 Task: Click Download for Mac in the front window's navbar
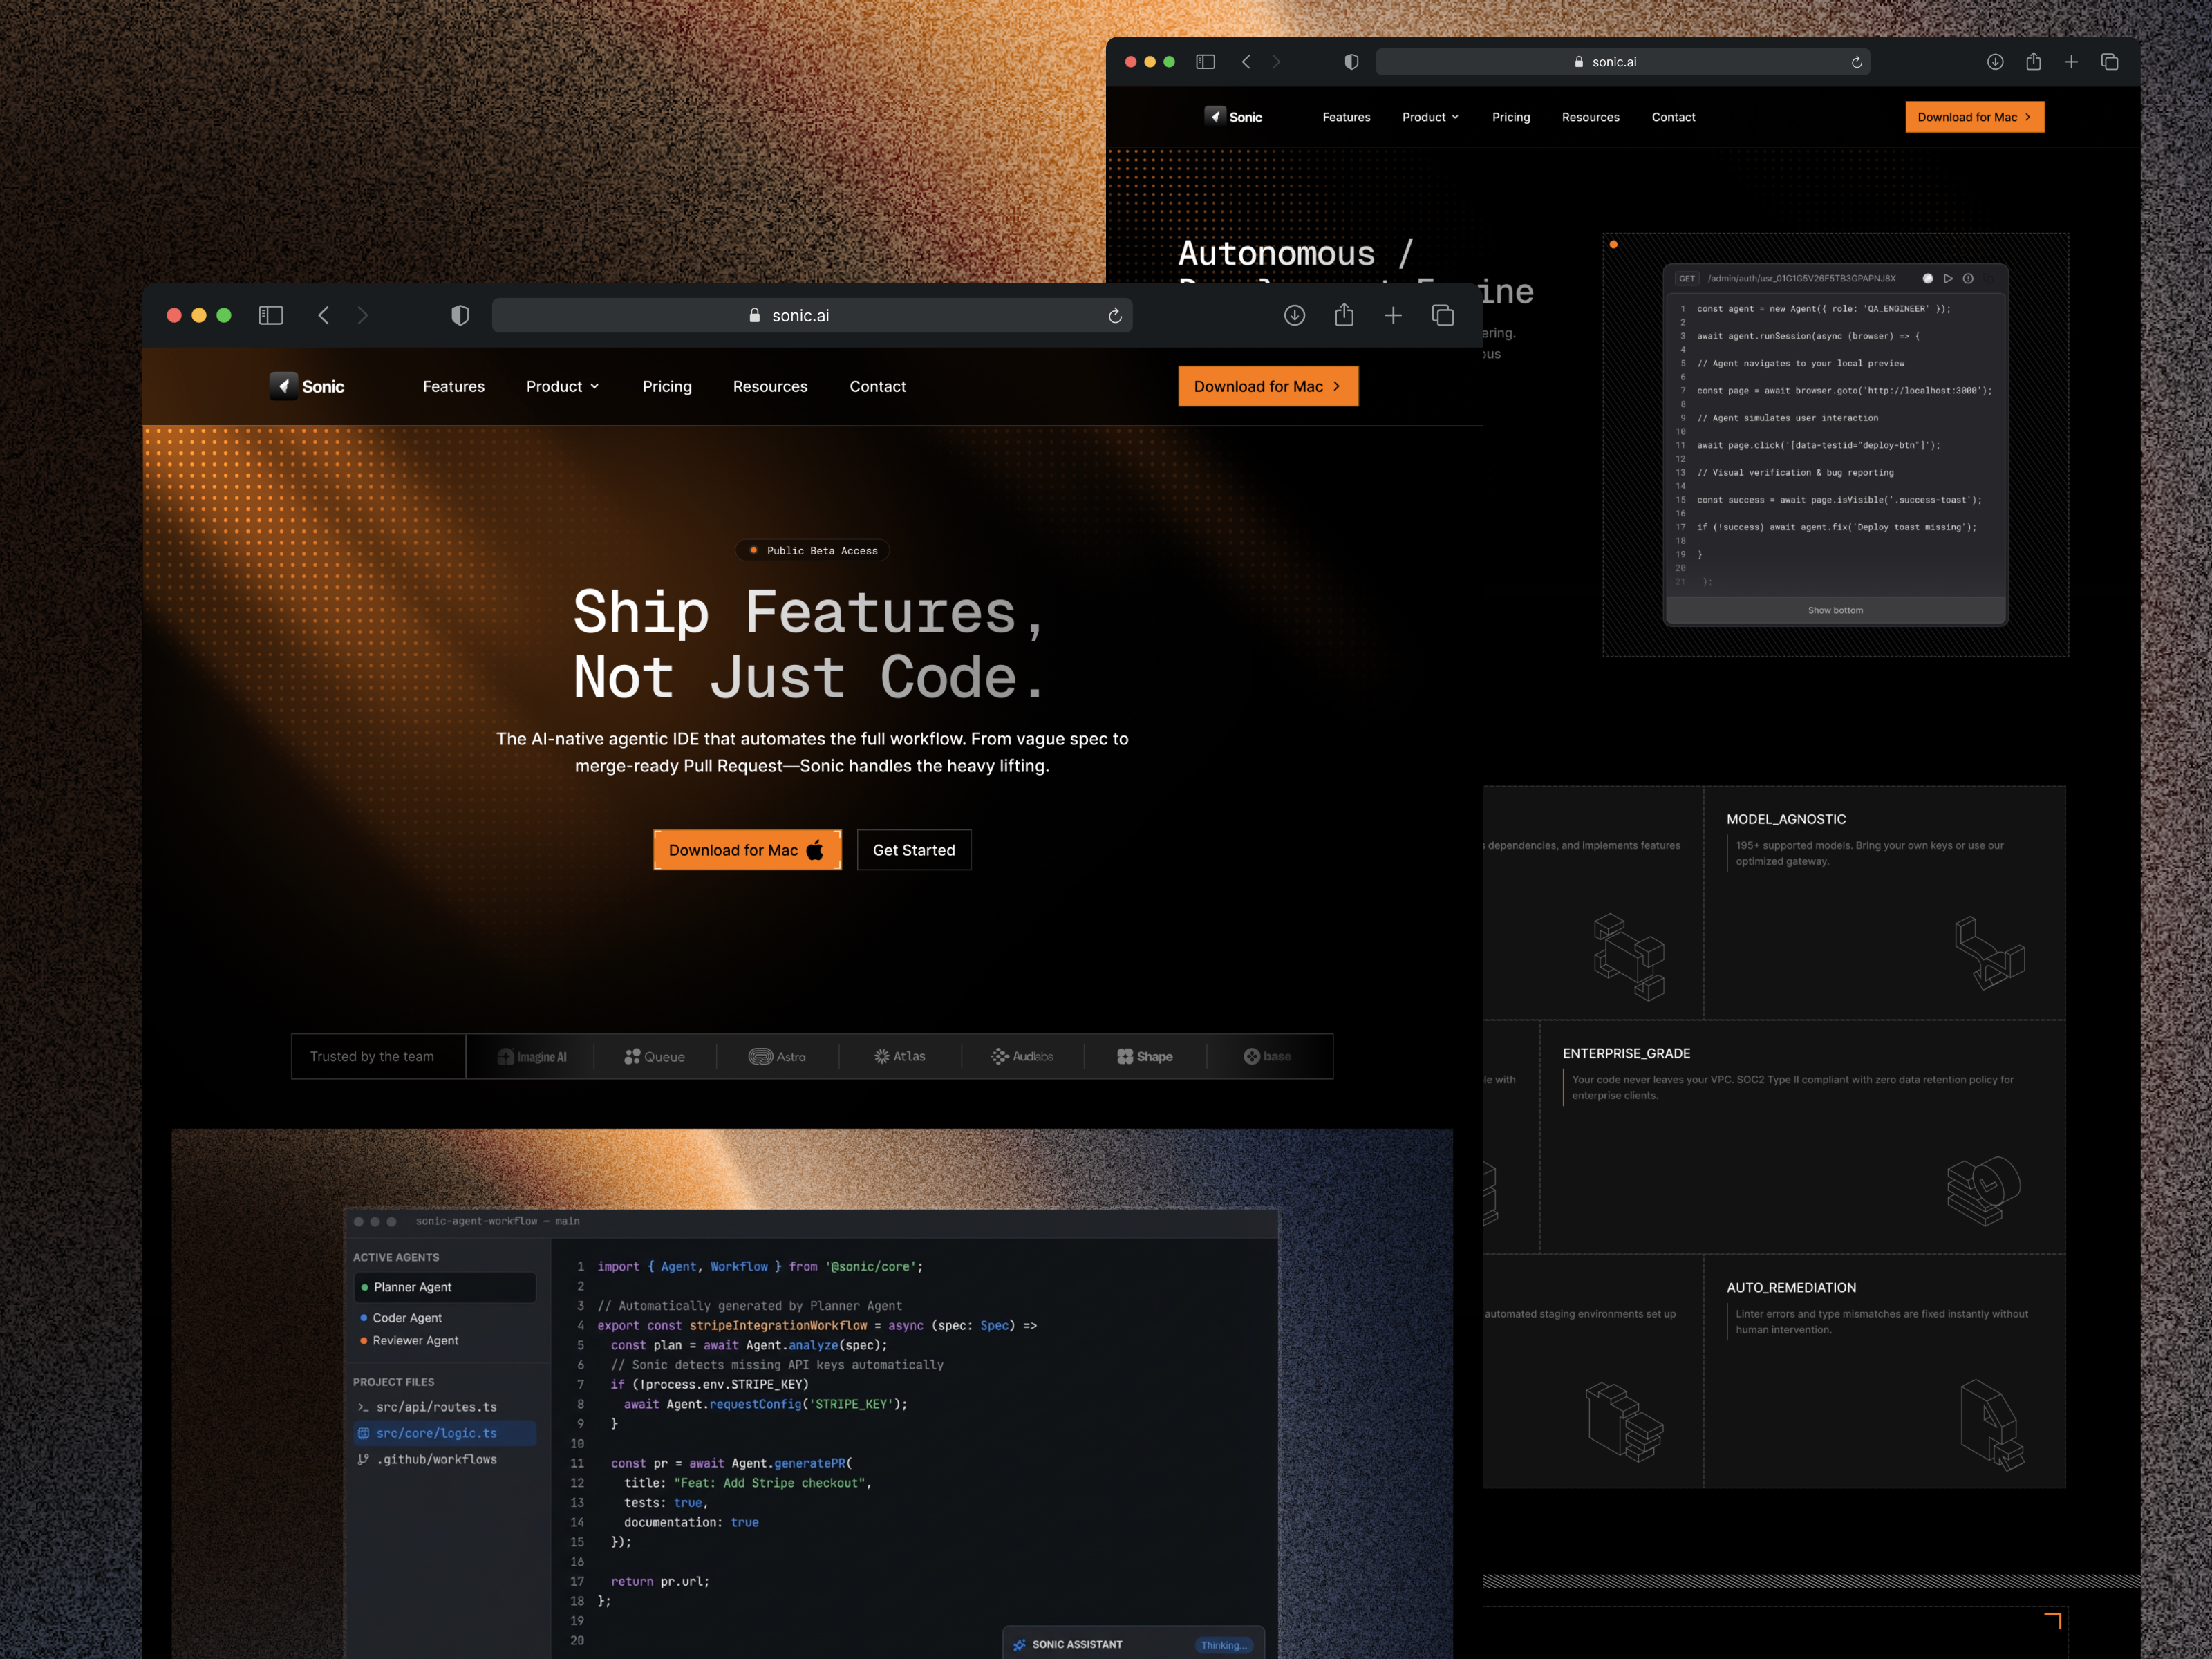click(1268, 386)
